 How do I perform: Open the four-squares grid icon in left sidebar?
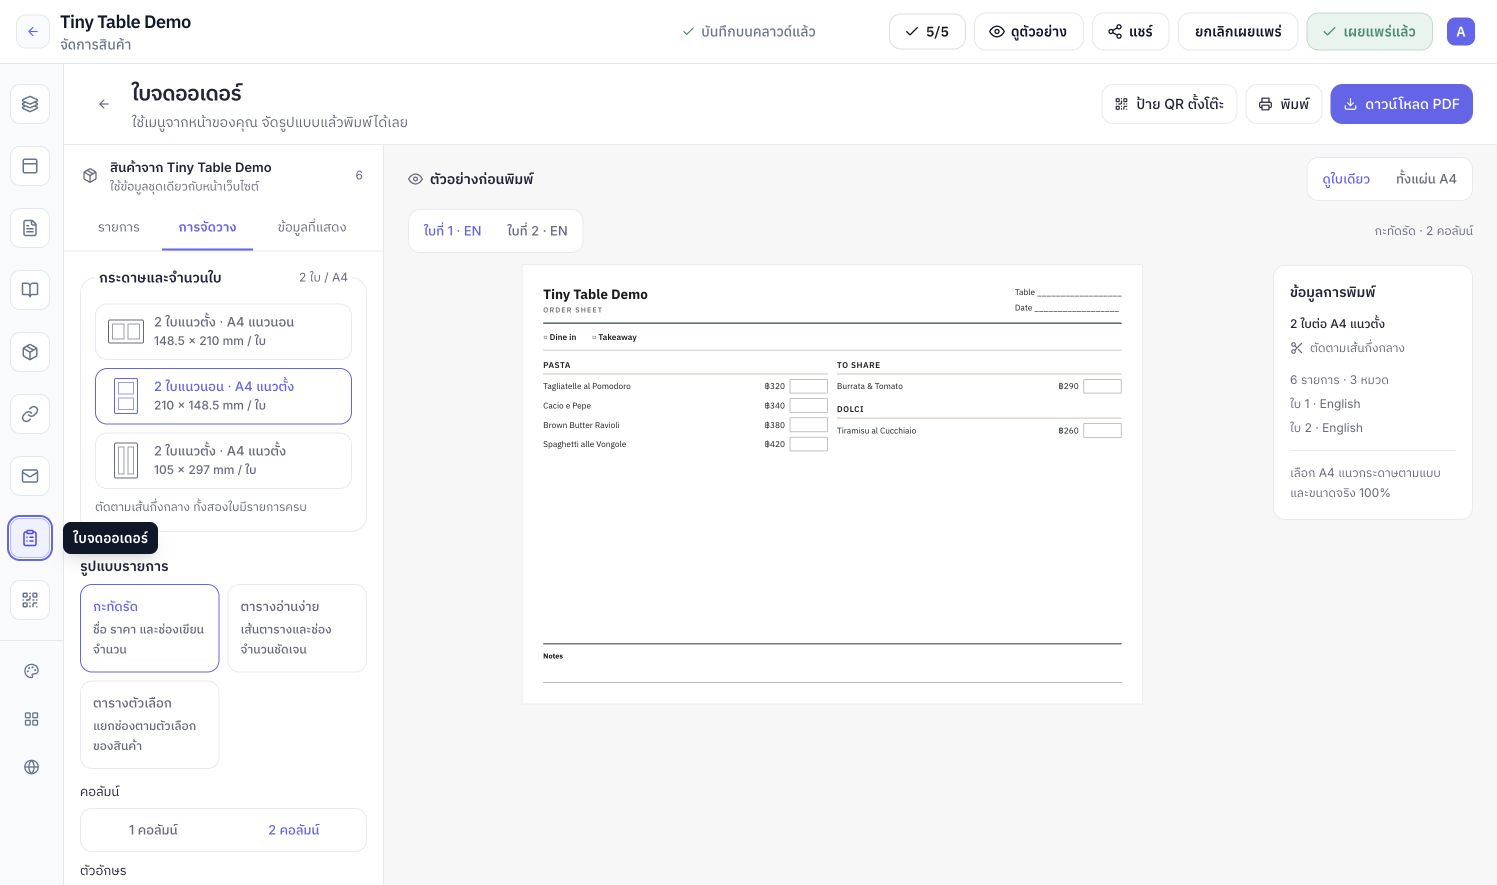coord(31,719)
